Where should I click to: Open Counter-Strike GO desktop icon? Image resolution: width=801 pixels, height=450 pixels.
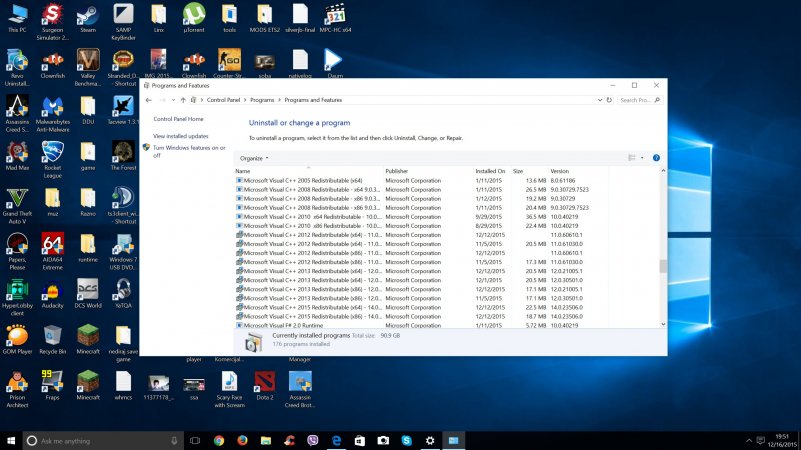pyautogui.click(x=229, y=63)
